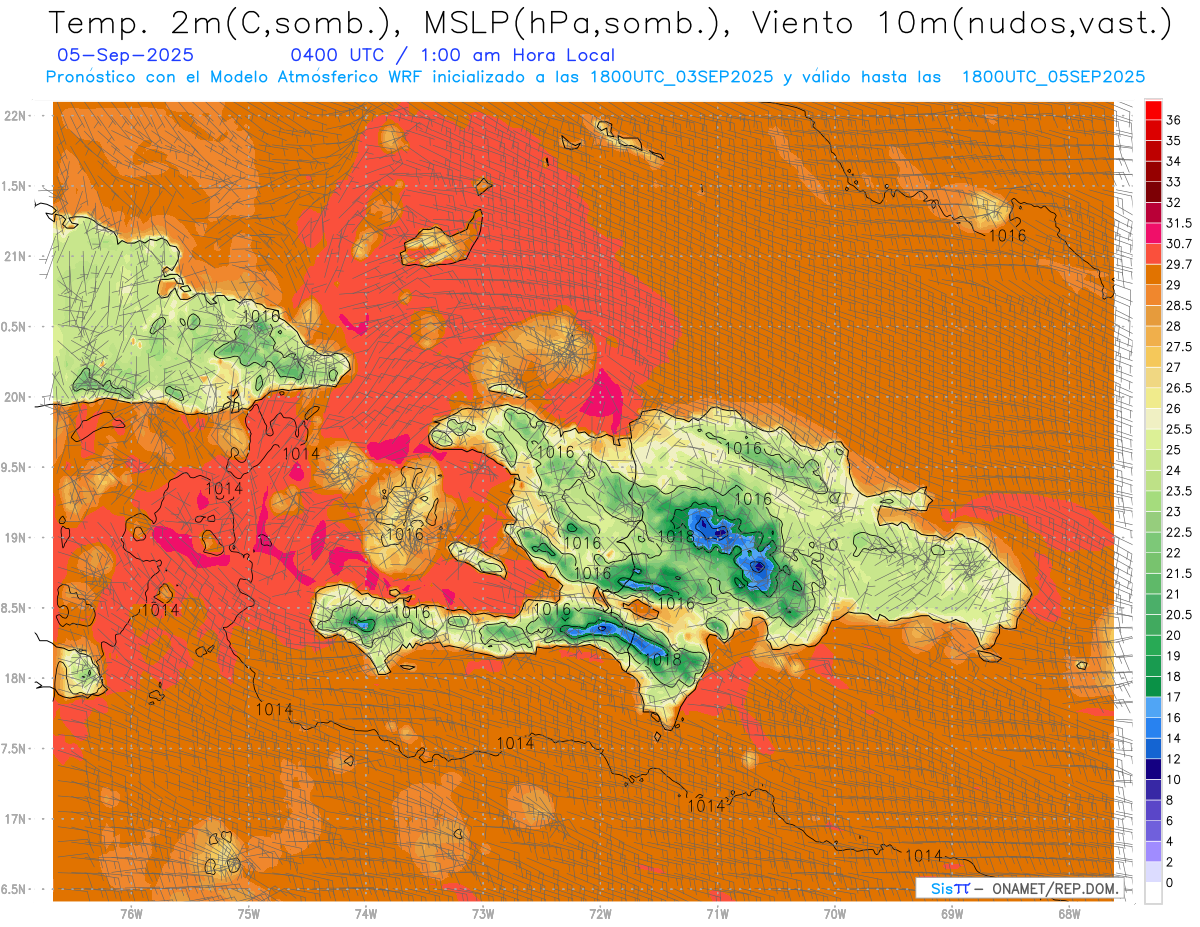This screenshot has height=927, width=1200.
Task: Click legend value '30.7'
Action: pos(1179,244)
